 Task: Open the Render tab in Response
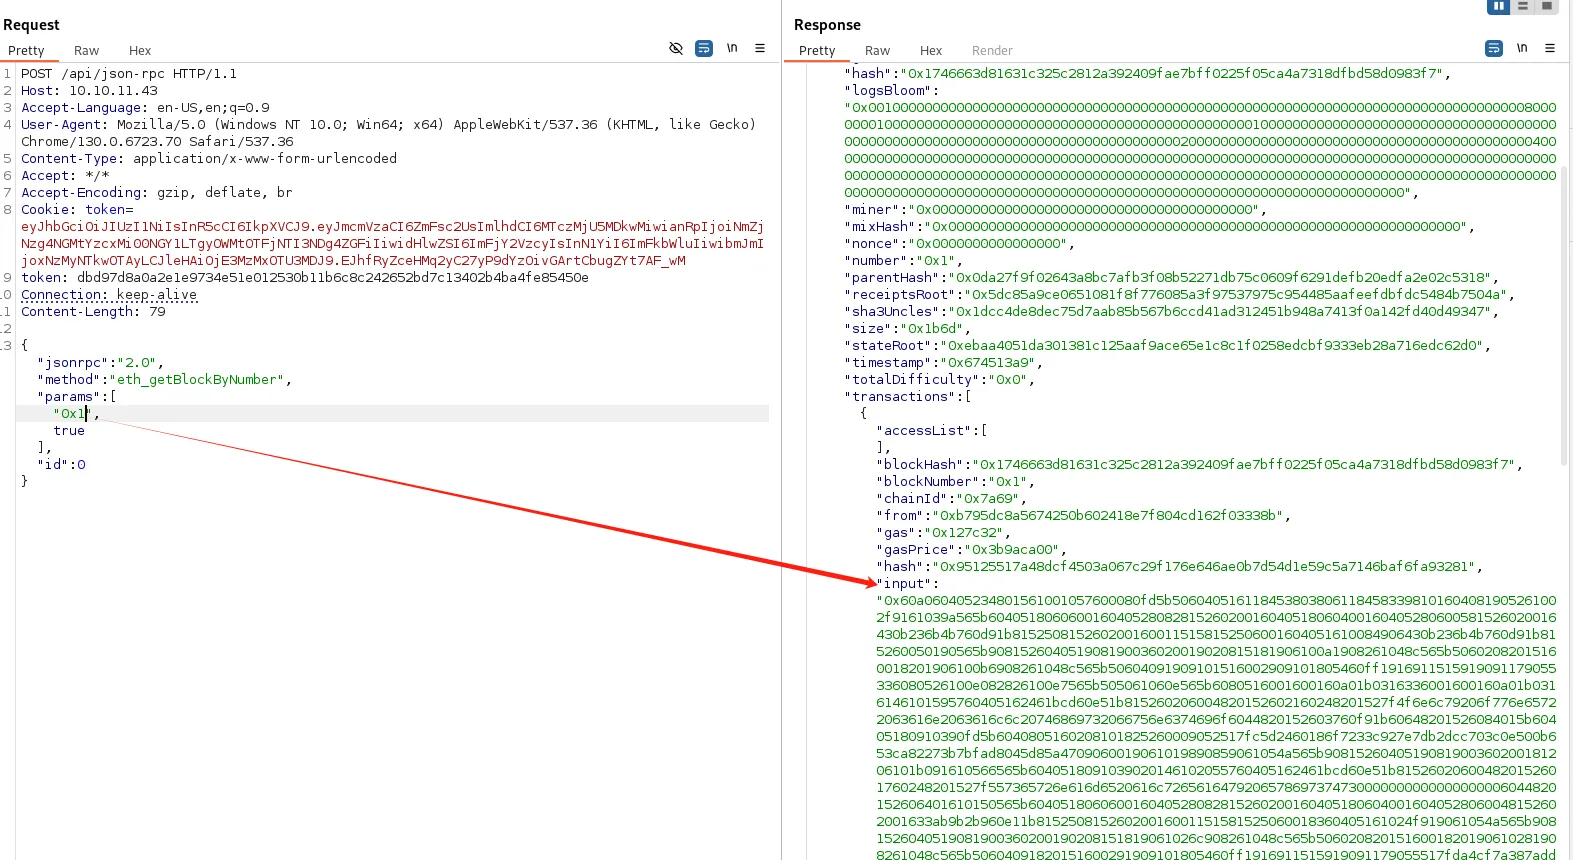click(x=992, y=50)
